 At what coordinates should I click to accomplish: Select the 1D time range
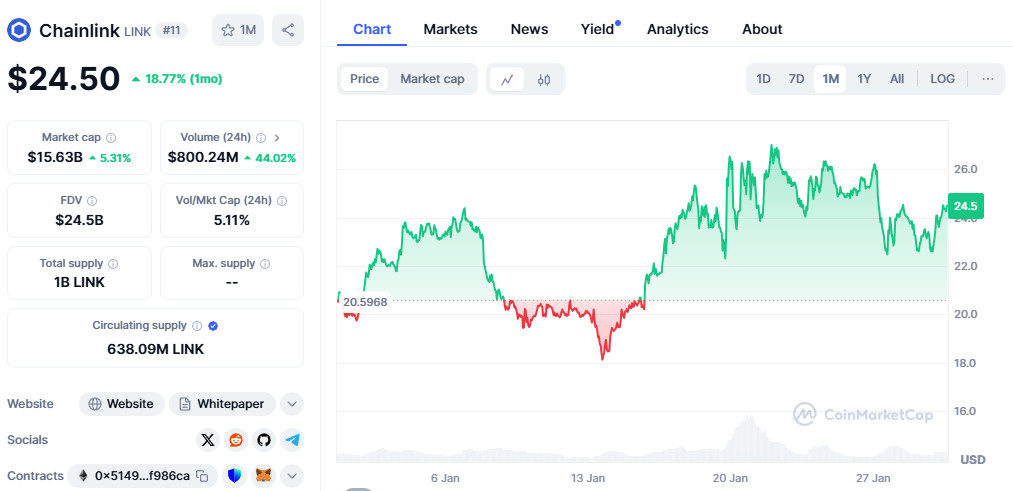[763, 79]
